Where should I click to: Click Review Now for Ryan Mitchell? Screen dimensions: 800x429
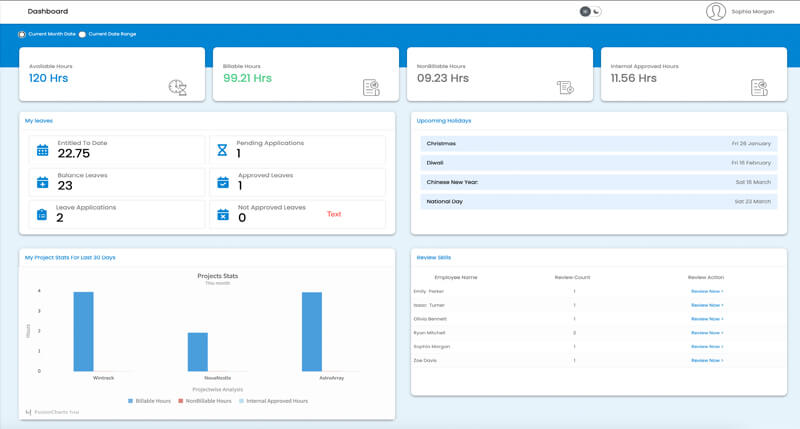click(706, 332)
